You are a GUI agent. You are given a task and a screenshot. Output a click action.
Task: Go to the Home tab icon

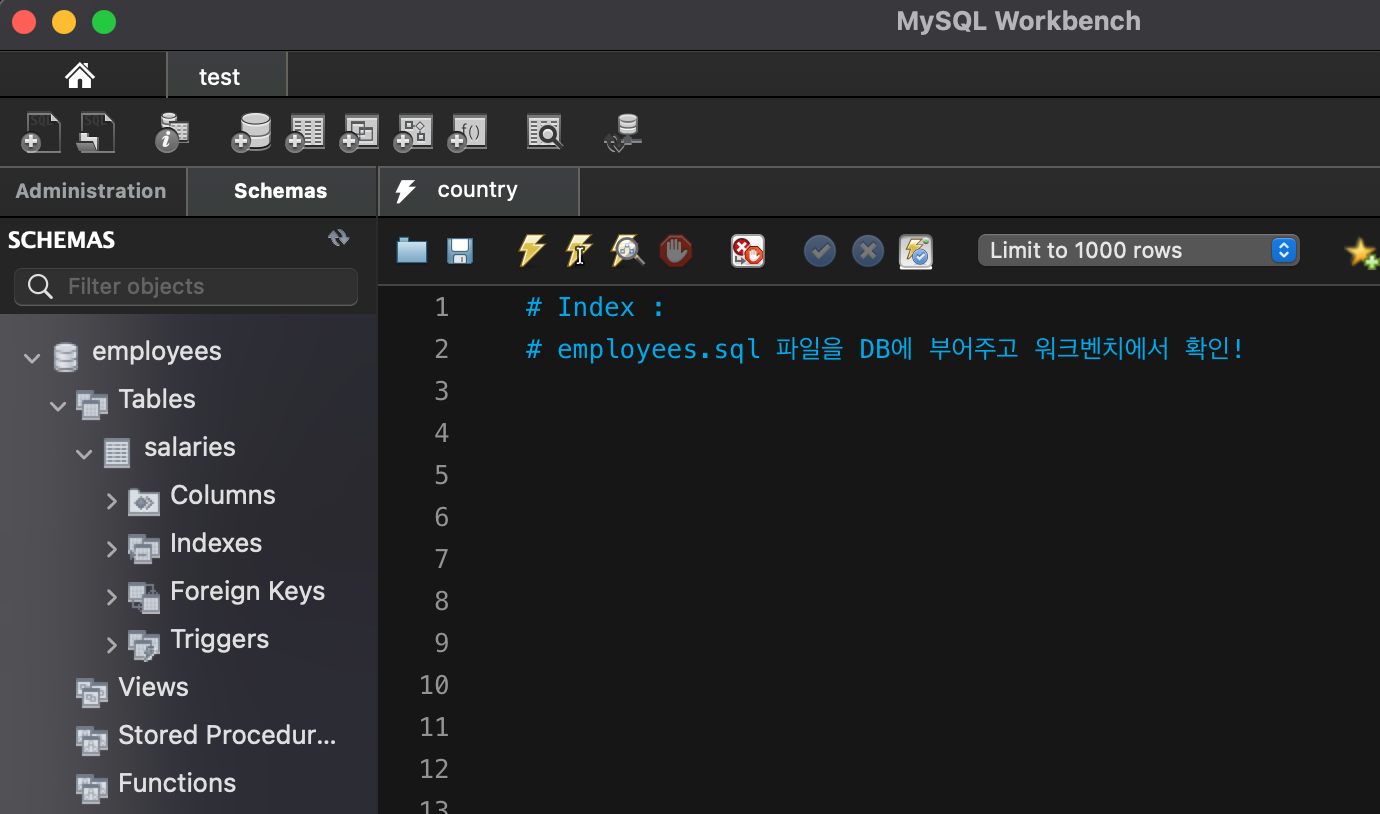coord(80,76)
